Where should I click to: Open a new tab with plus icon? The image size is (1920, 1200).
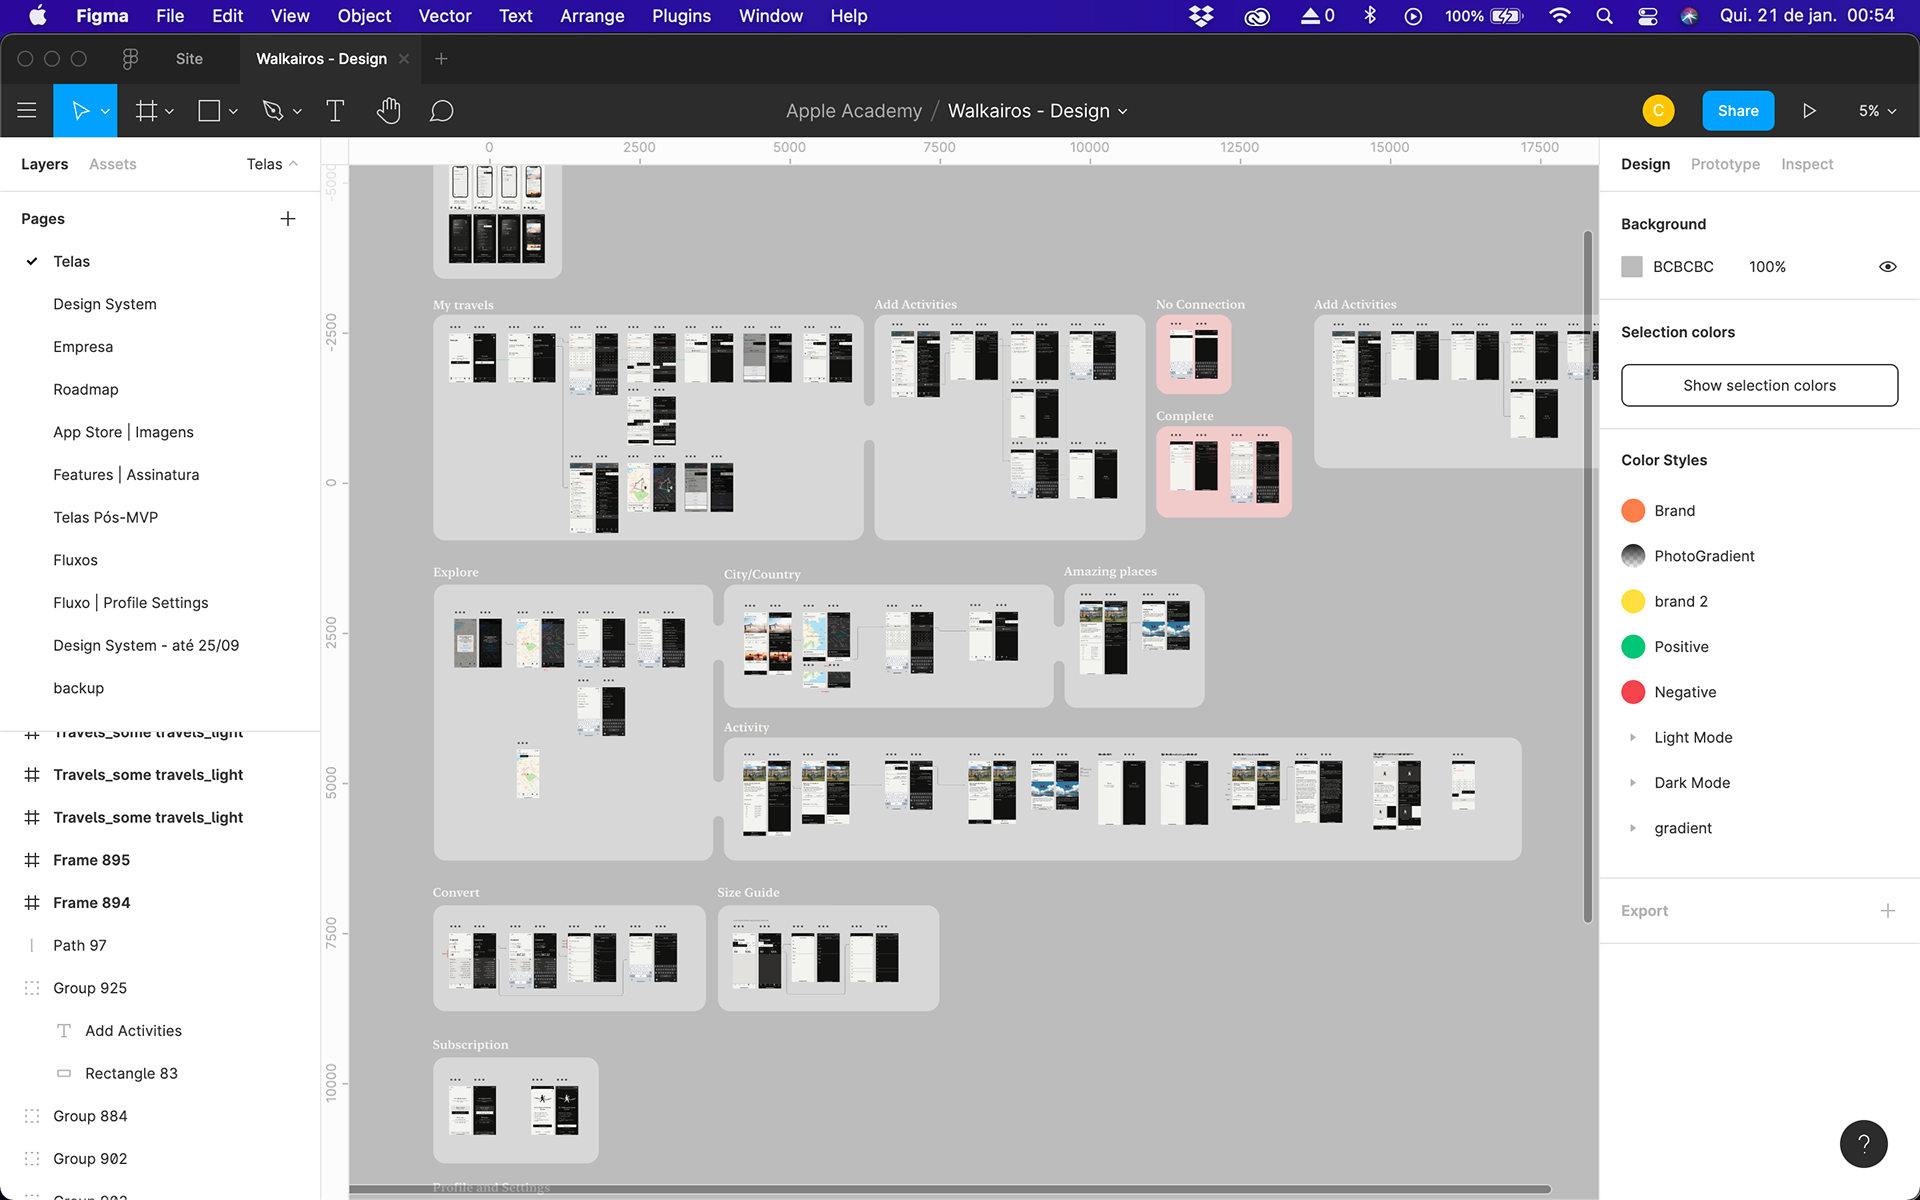coord(441,59)
